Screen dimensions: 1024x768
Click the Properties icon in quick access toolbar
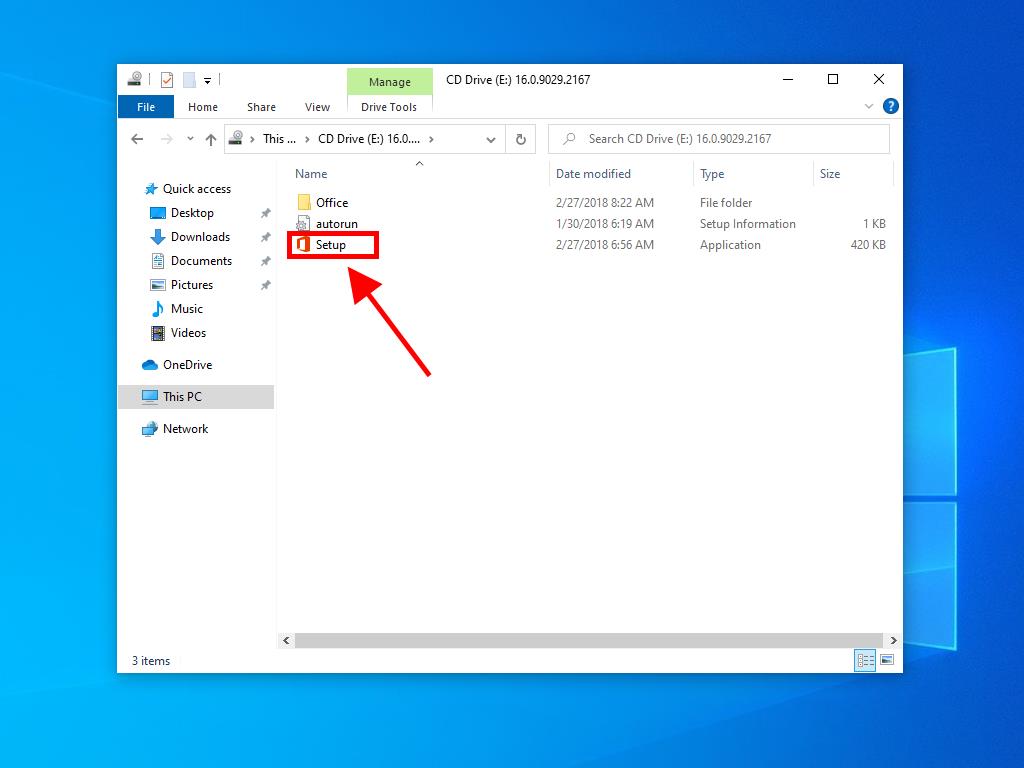point(167,80)
